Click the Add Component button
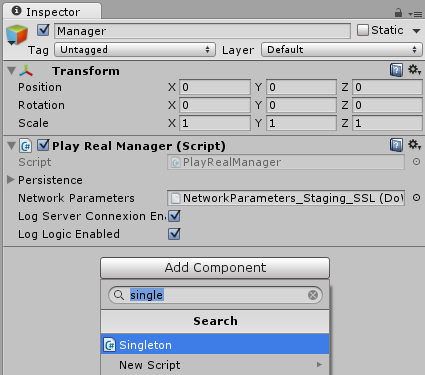This screenshot has height=375, width=425. click(215, 268)
